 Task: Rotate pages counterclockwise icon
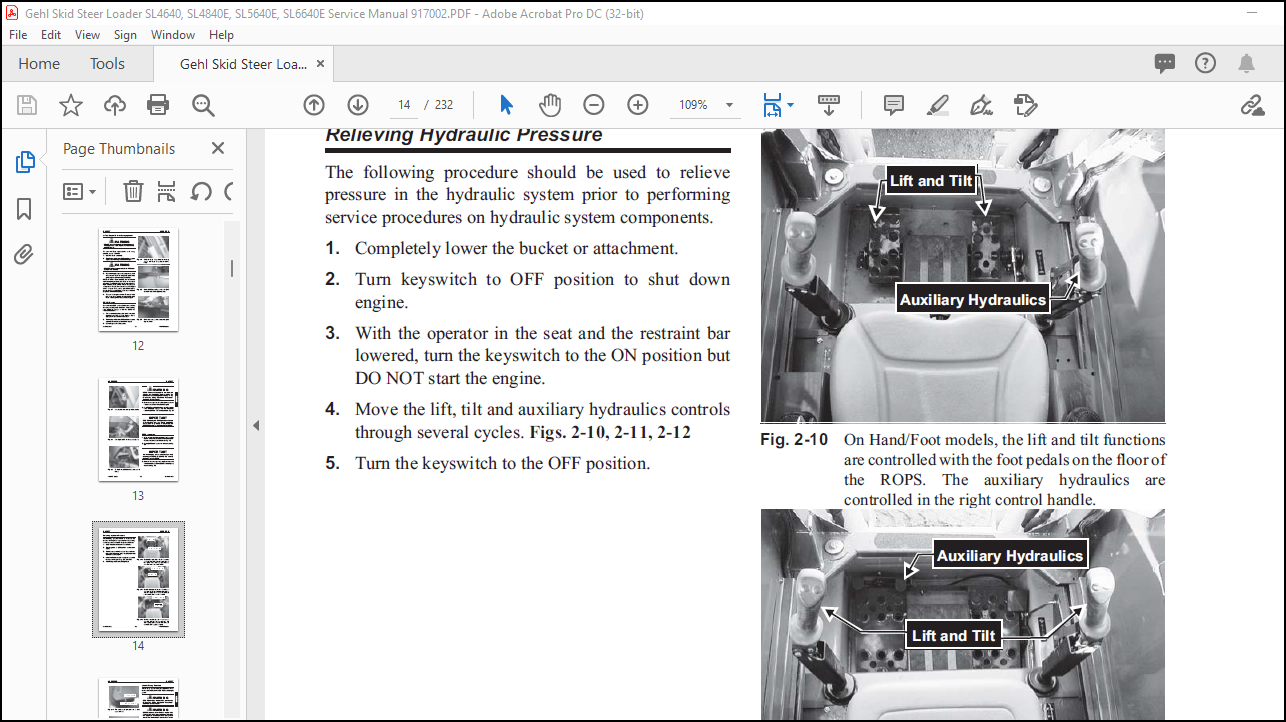[201, 191]
